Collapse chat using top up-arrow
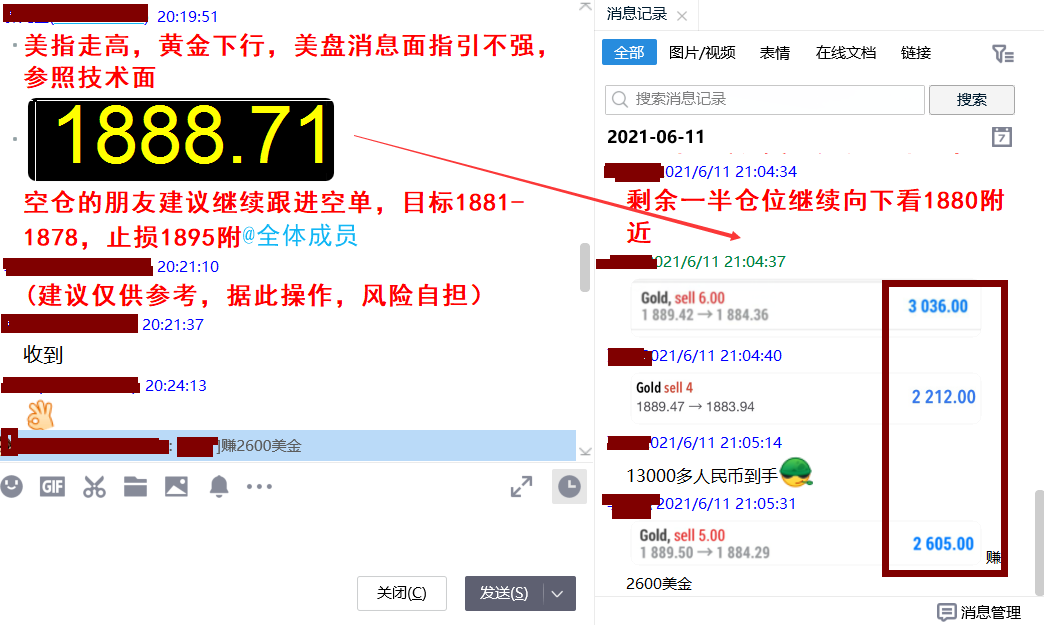Image resolution: width=1044 pixels, height=625 pixels. point(585,7)
